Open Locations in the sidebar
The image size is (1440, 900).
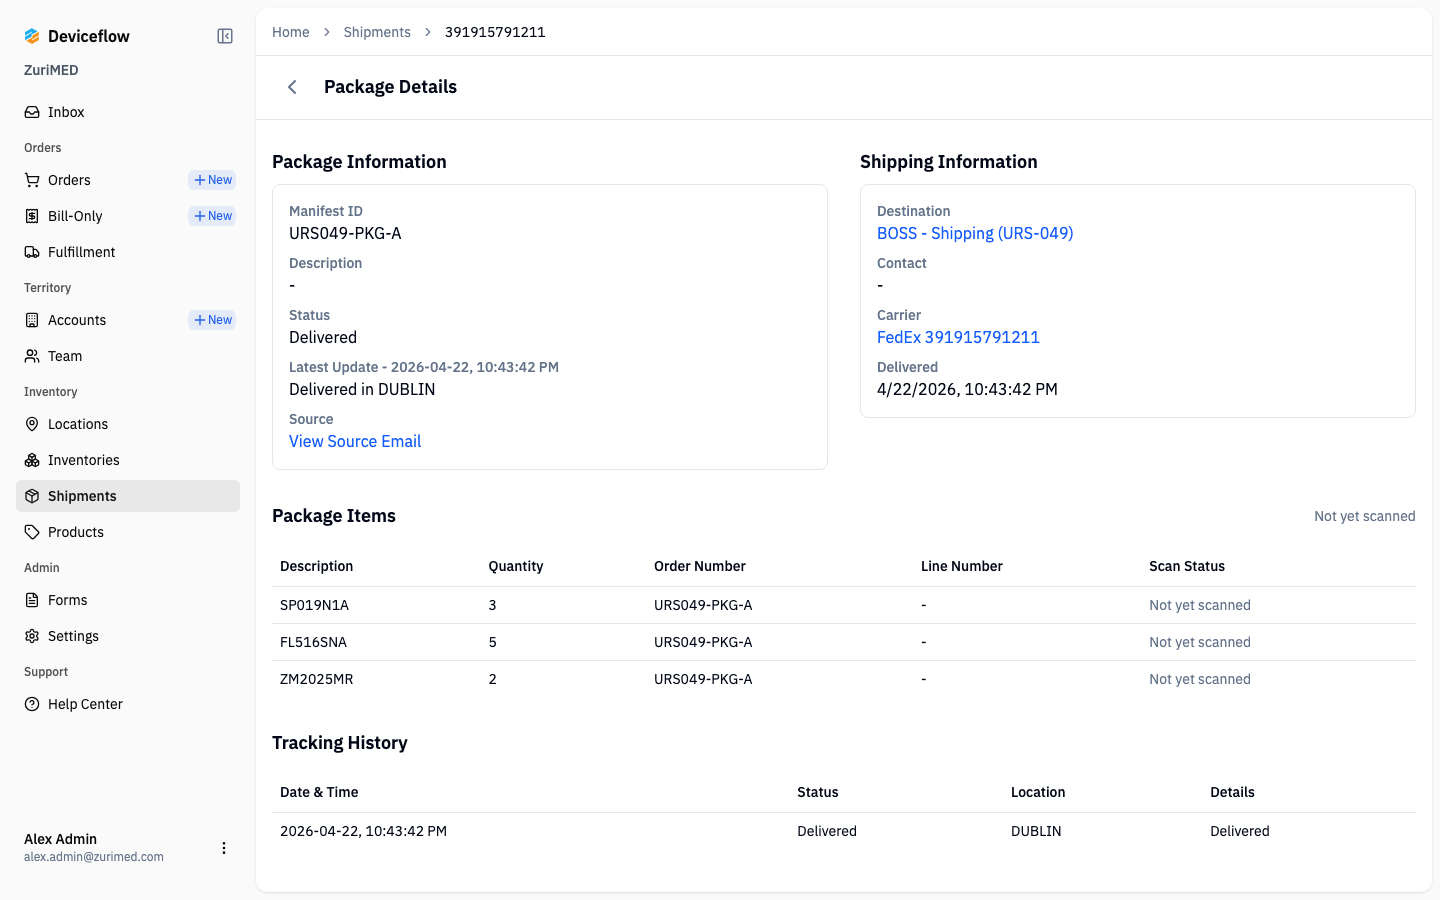[x=128, y=424]
